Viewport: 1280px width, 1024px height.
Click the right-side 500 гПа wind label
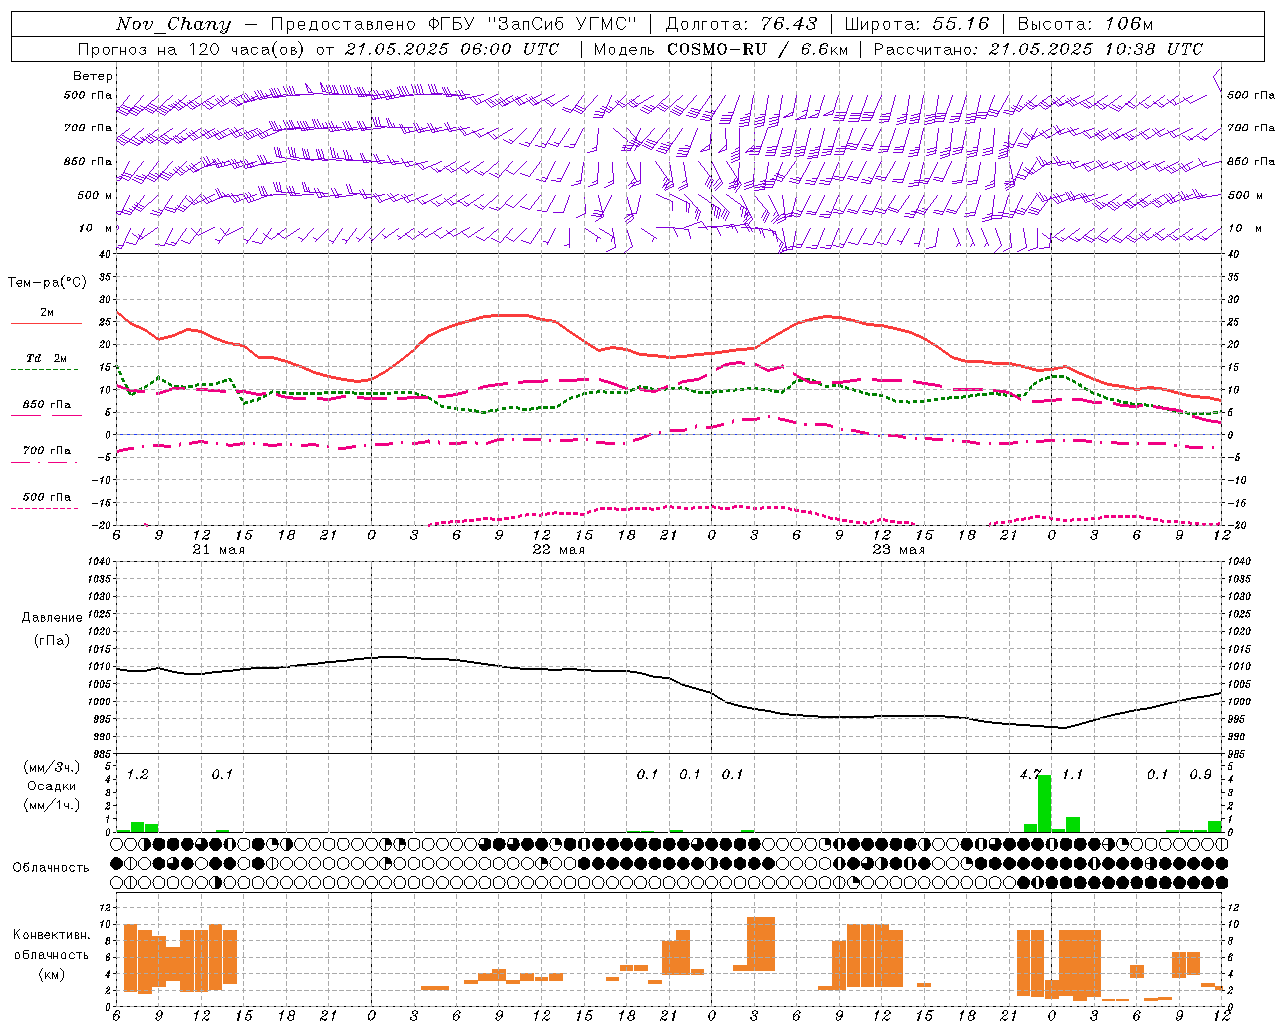pos(1251,95)
